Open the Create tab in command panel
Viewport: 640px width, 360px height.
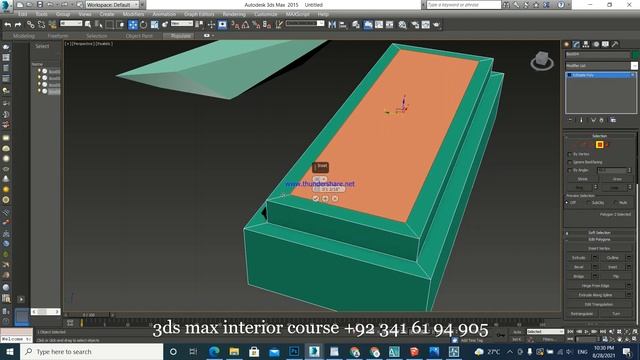point(567,44)
